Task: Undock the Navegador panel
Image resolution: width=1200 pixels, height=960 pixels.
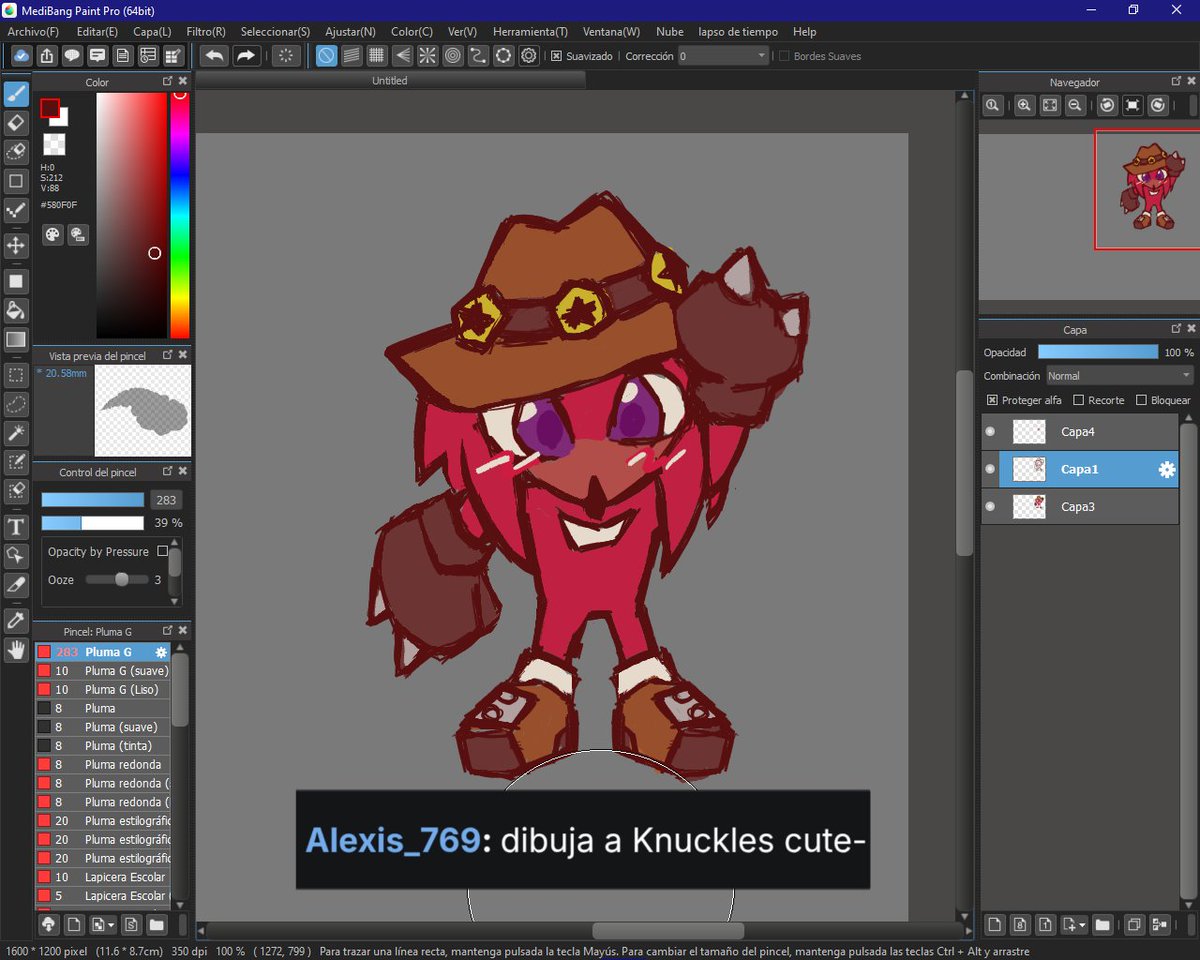Action: tap(1176, 82)
